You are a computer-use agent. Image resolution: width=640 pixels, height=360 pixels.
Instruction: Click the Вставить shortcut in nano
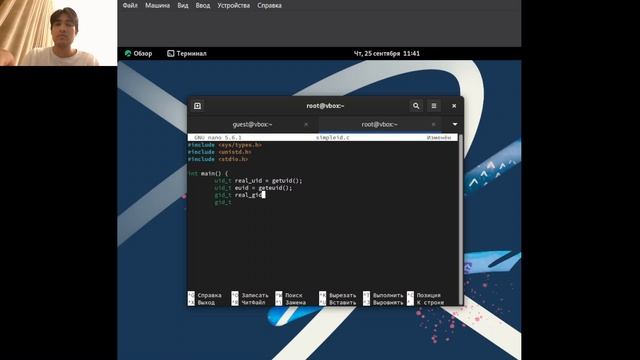coord(338,302)
